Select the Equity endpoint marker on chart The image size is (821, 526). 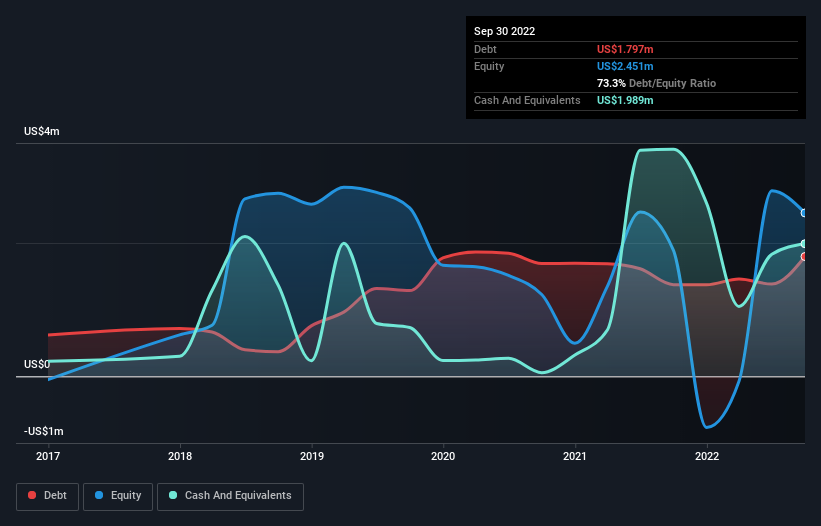point(804,213)
